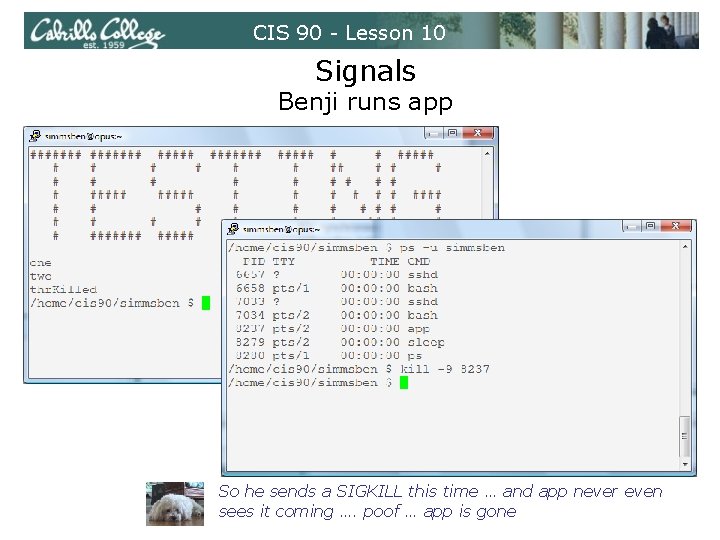Click the Cabrillo College logo
The width and height of the screenshot is (720, 540).
(x=97, y=31)
